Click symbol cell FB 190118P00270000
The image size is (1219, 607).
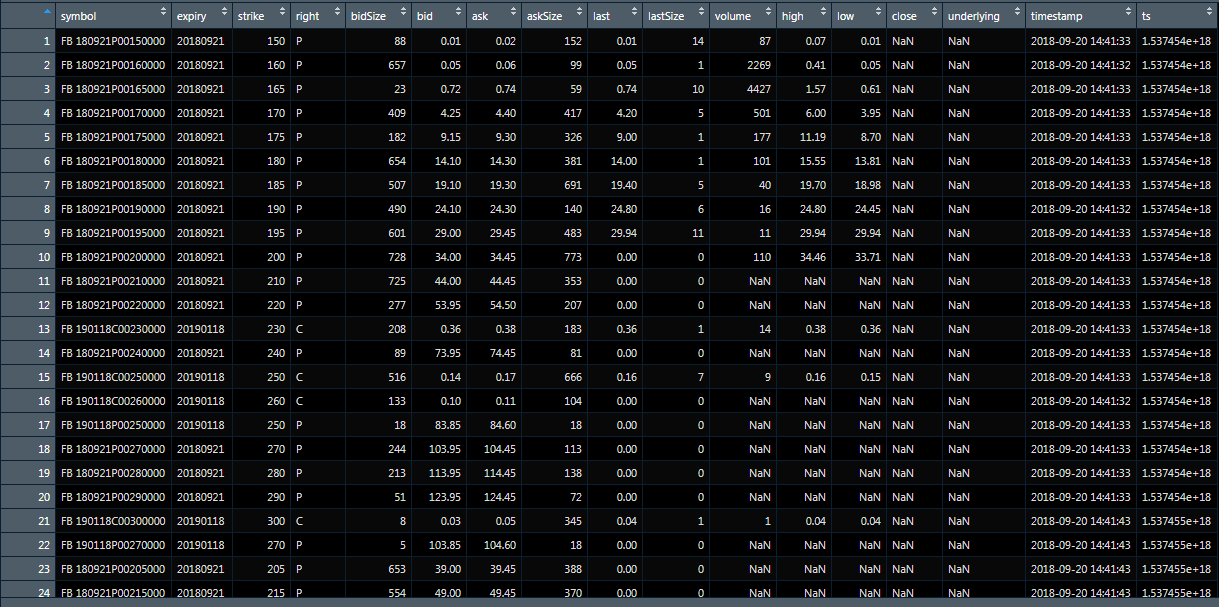click(113, 545)
